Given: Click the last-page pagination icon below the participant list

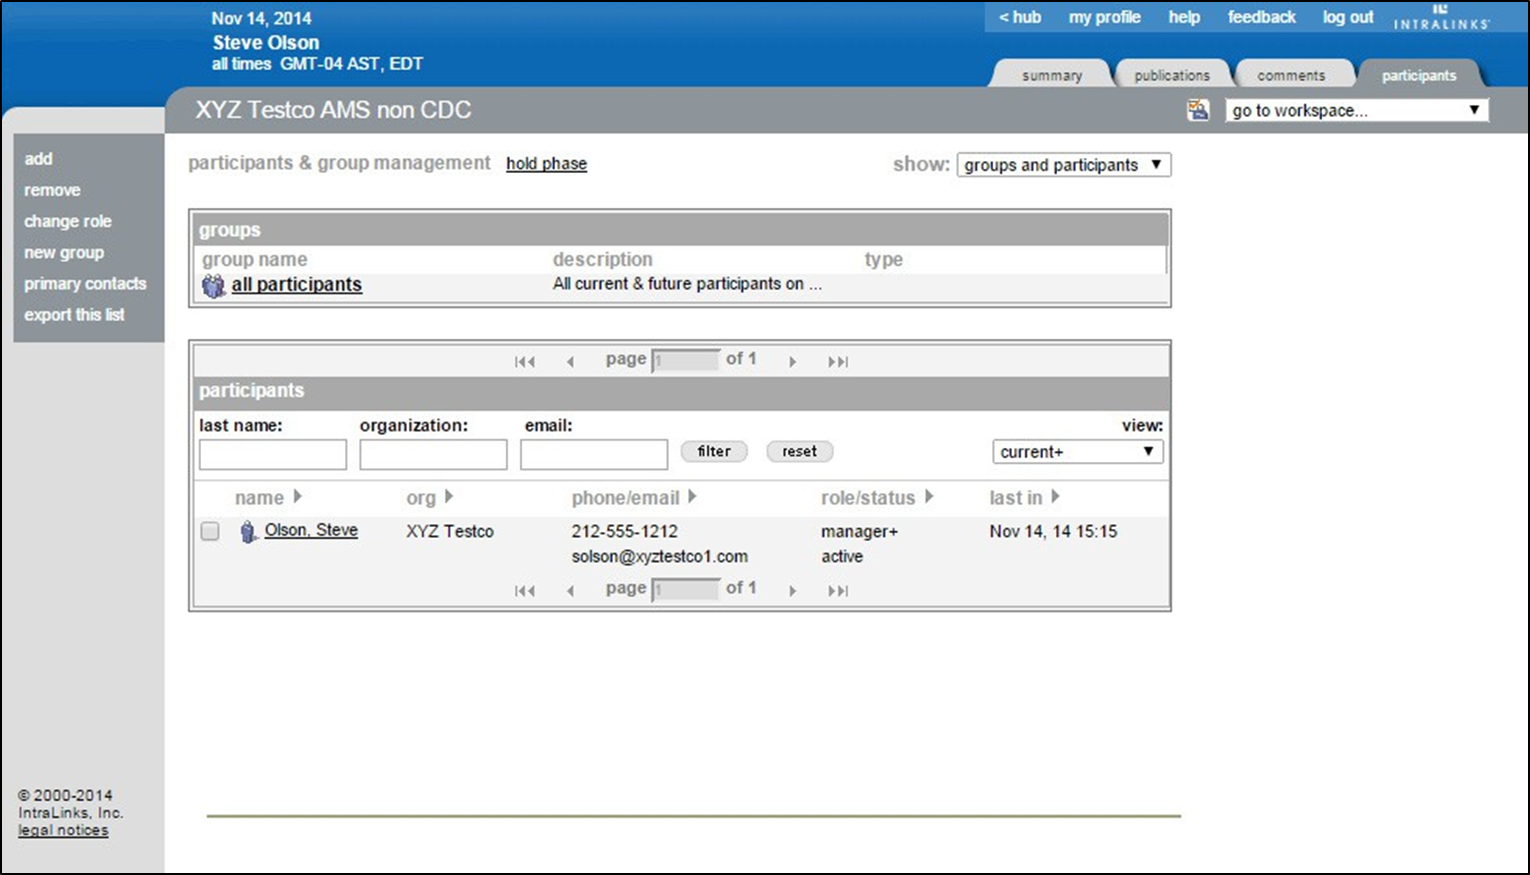Looking at the screenshot, I should point(838,590).
